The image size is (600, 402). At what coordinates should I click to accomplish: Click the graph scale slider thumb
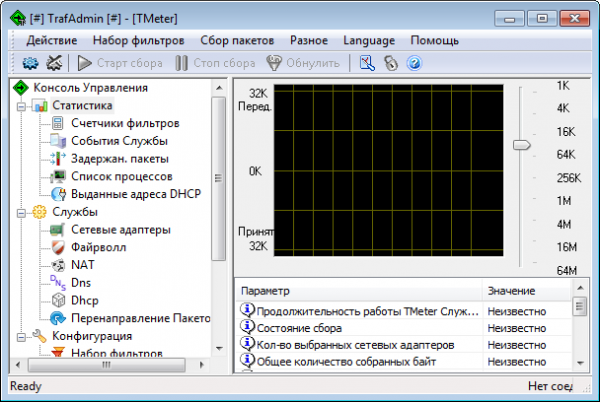tap(521, 145)
